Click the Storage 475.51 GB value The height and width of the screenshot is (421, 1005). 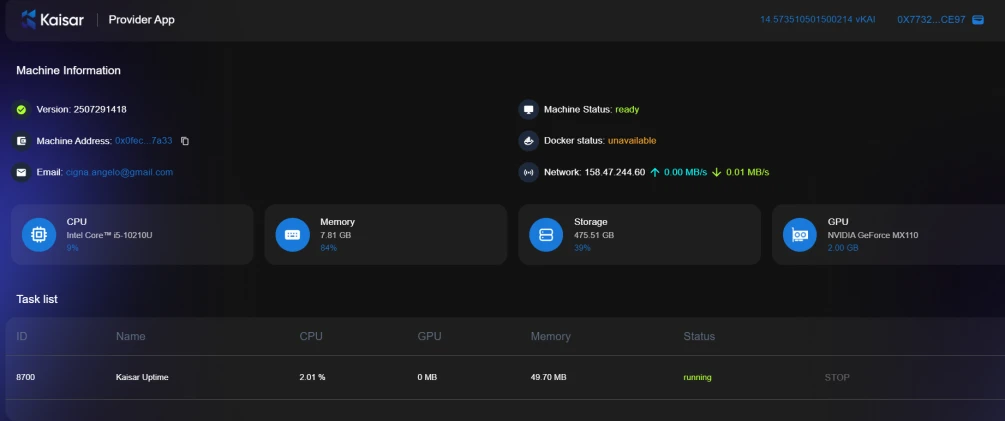pos(594,235)
